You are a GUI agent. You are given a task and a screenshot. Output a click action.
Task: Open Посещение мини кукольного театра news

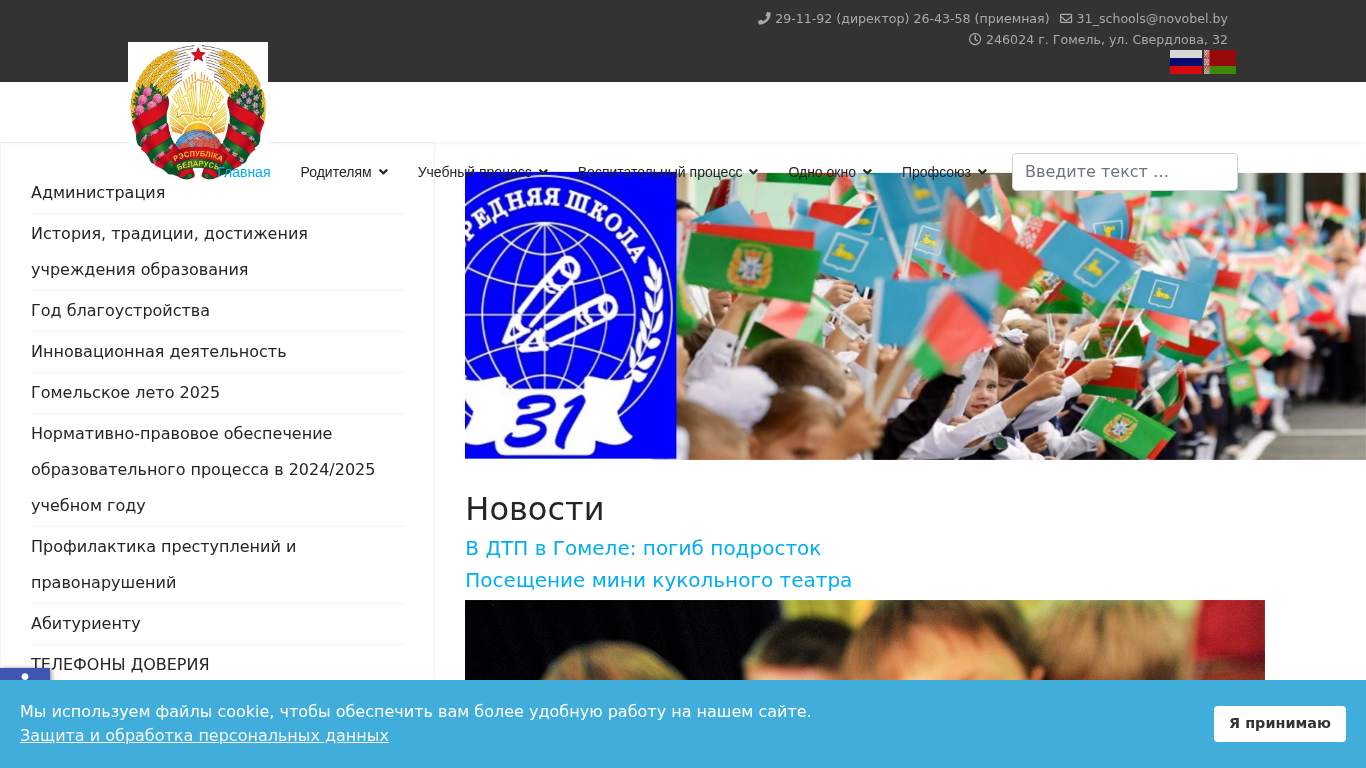point(658,581)
